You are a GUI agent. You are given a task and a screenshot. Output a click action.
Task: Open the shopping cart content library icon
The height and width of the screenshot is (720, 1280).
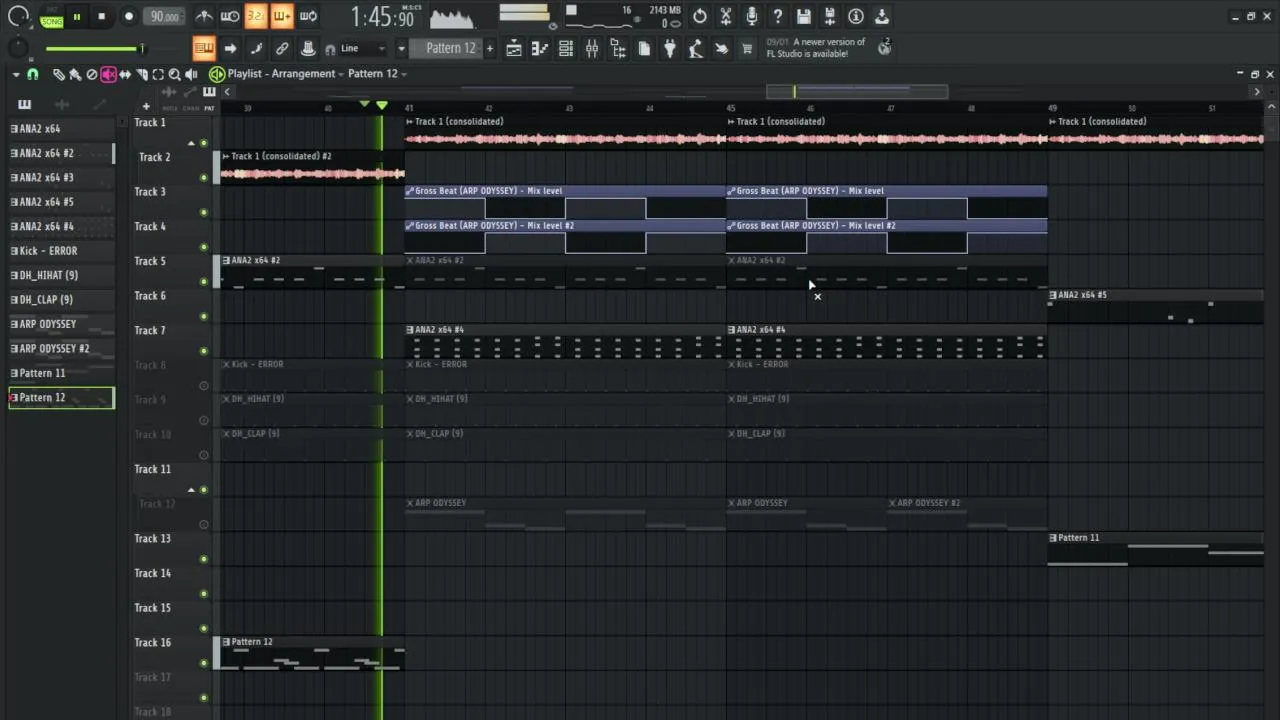[x=747, y=48]
